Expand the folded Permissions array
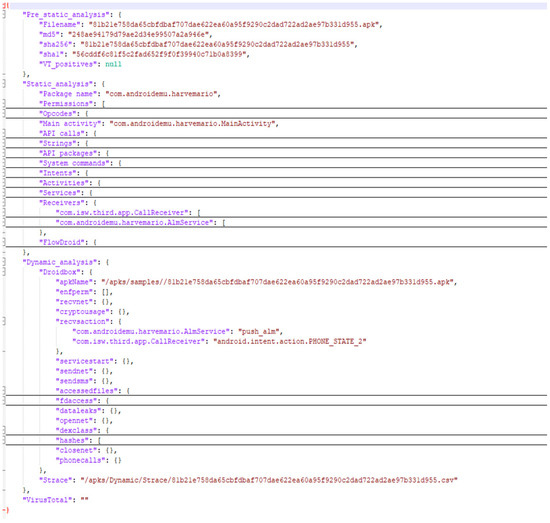The width and height of the screenshot is (550, 523). coord(4,103)
